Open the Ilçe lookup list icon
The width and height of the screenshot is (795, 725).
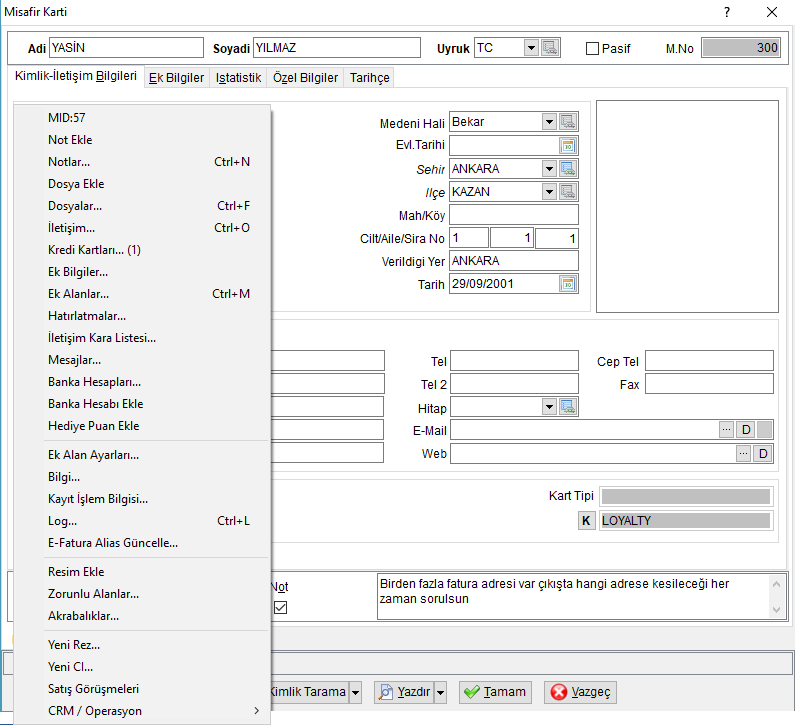[568, 192]
